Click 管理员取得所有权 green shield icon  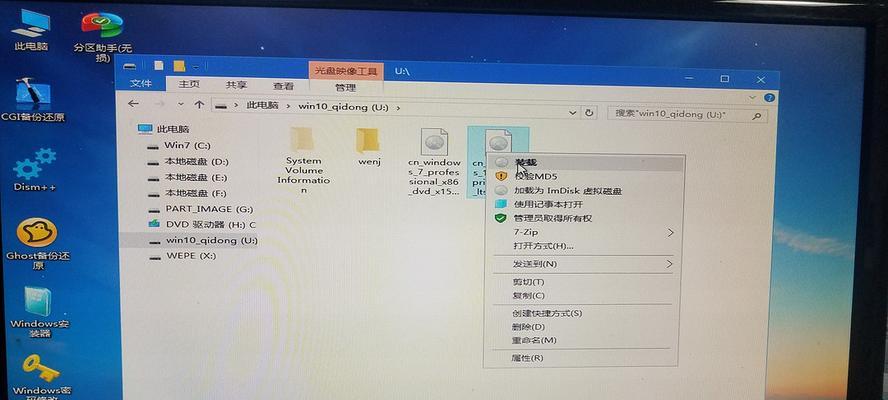tap(500, 218)
